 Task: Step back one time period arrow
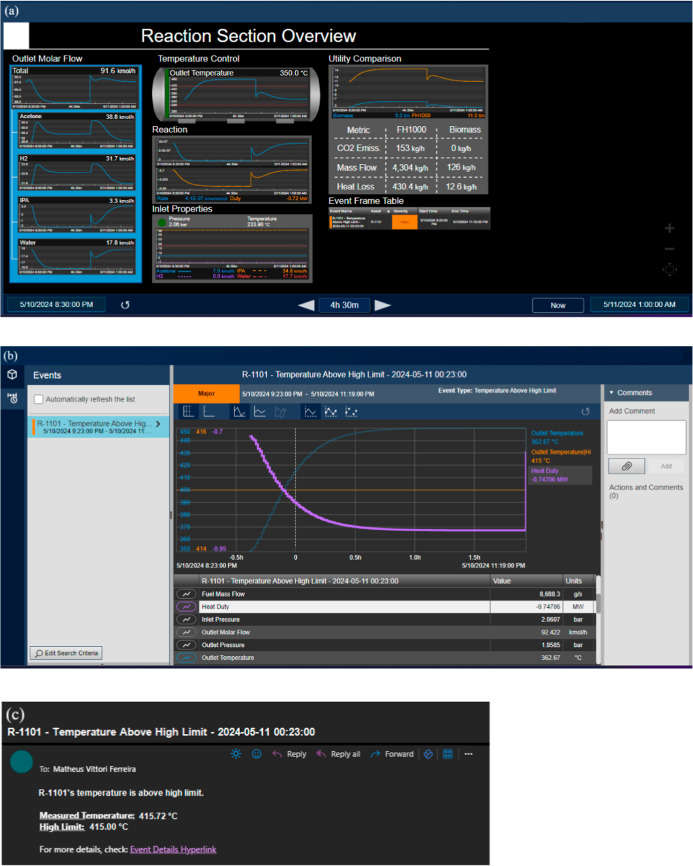[306, 305]
